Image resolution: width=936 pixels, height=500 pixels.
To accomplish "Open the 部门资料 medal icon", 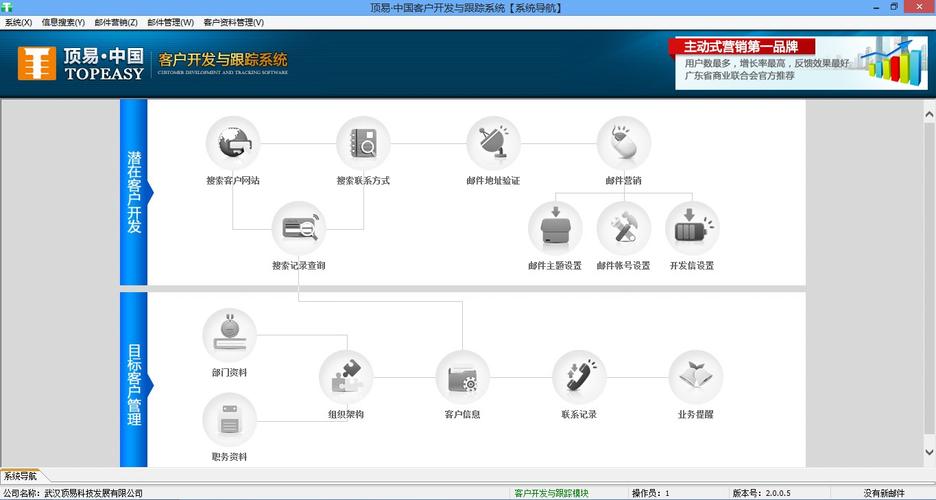I will click(x=229, y=335).
